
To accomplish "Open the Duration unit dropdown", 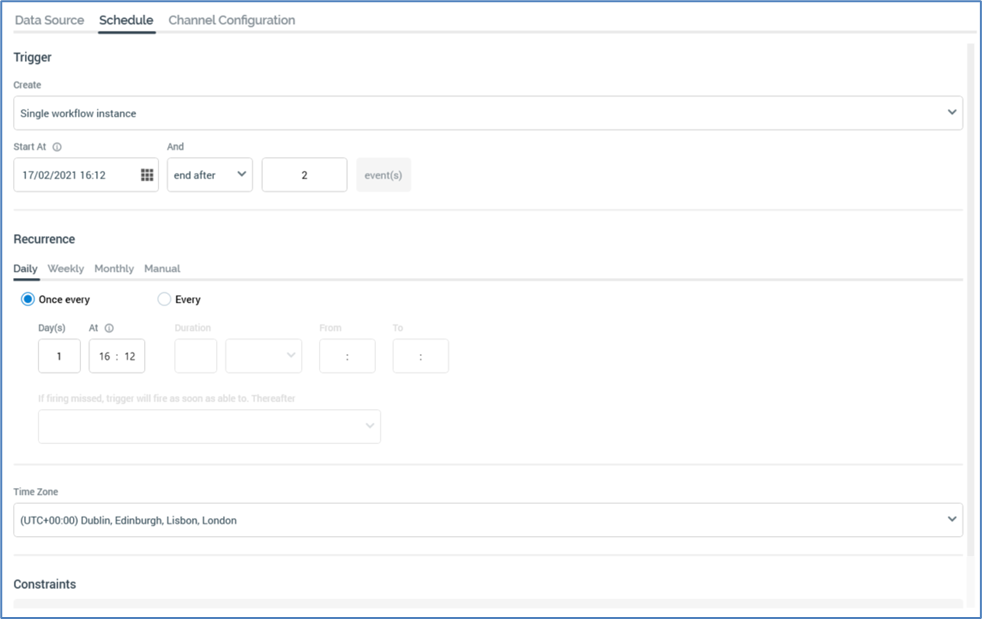I will point(264,356).
